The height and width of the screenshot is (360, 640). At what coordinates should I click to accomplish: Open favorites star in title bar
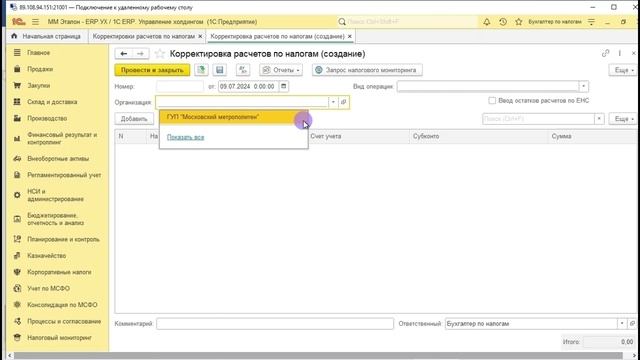pos(518,22)
